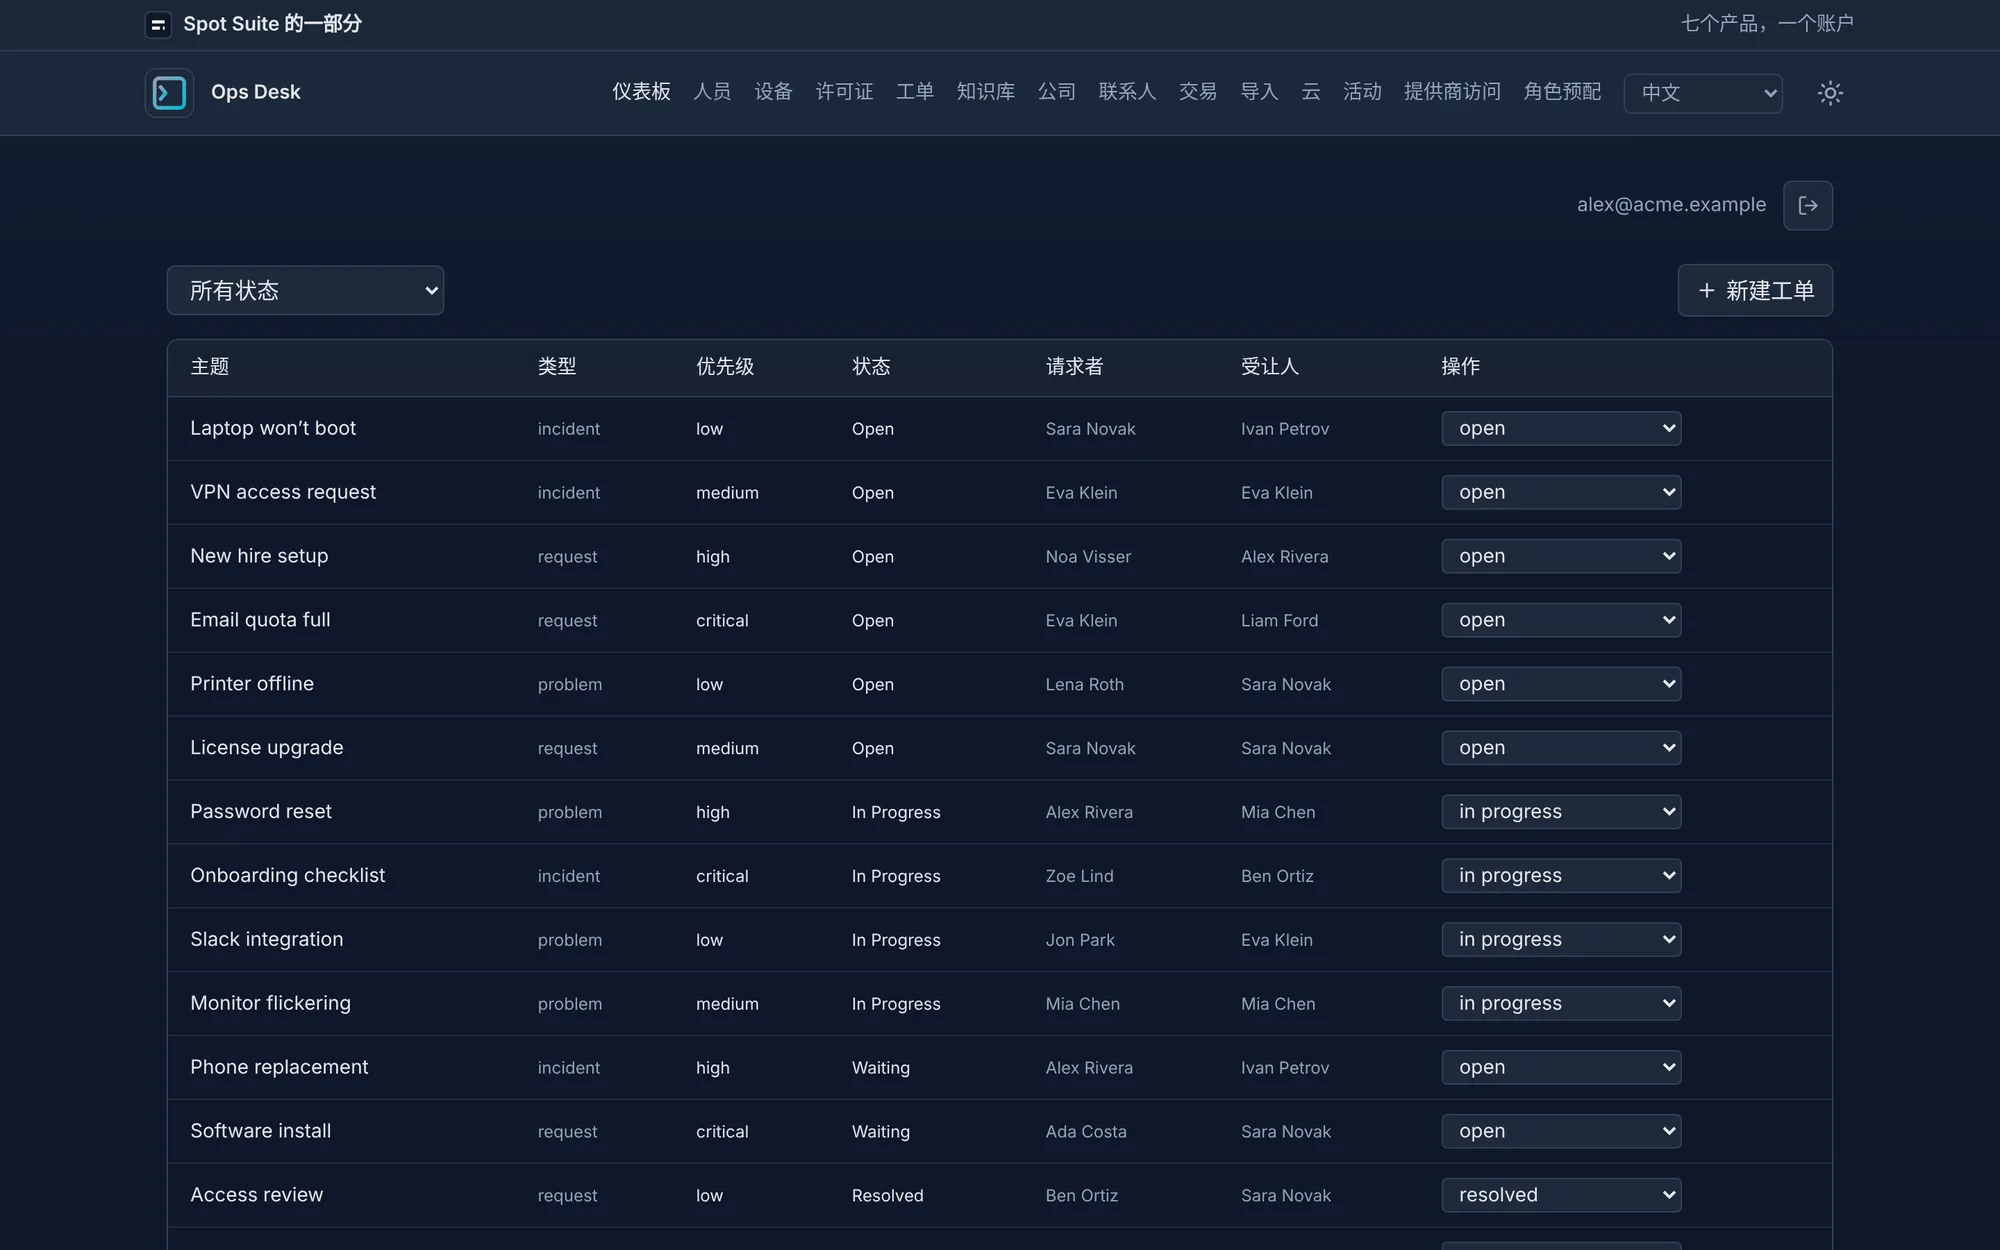Select the Onboarding checklist ticket subject
The width and height of the screenshot is (2000, 1250).
[x=288, y=876]
